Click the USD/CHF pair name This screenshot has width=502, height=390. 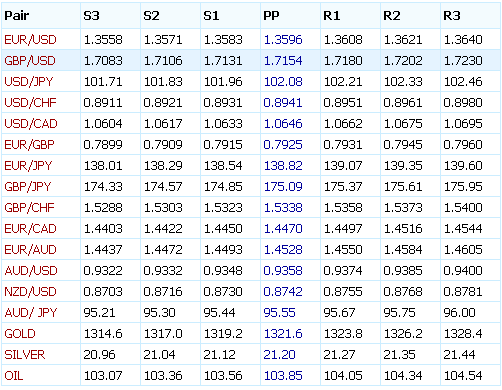(30, 103)
